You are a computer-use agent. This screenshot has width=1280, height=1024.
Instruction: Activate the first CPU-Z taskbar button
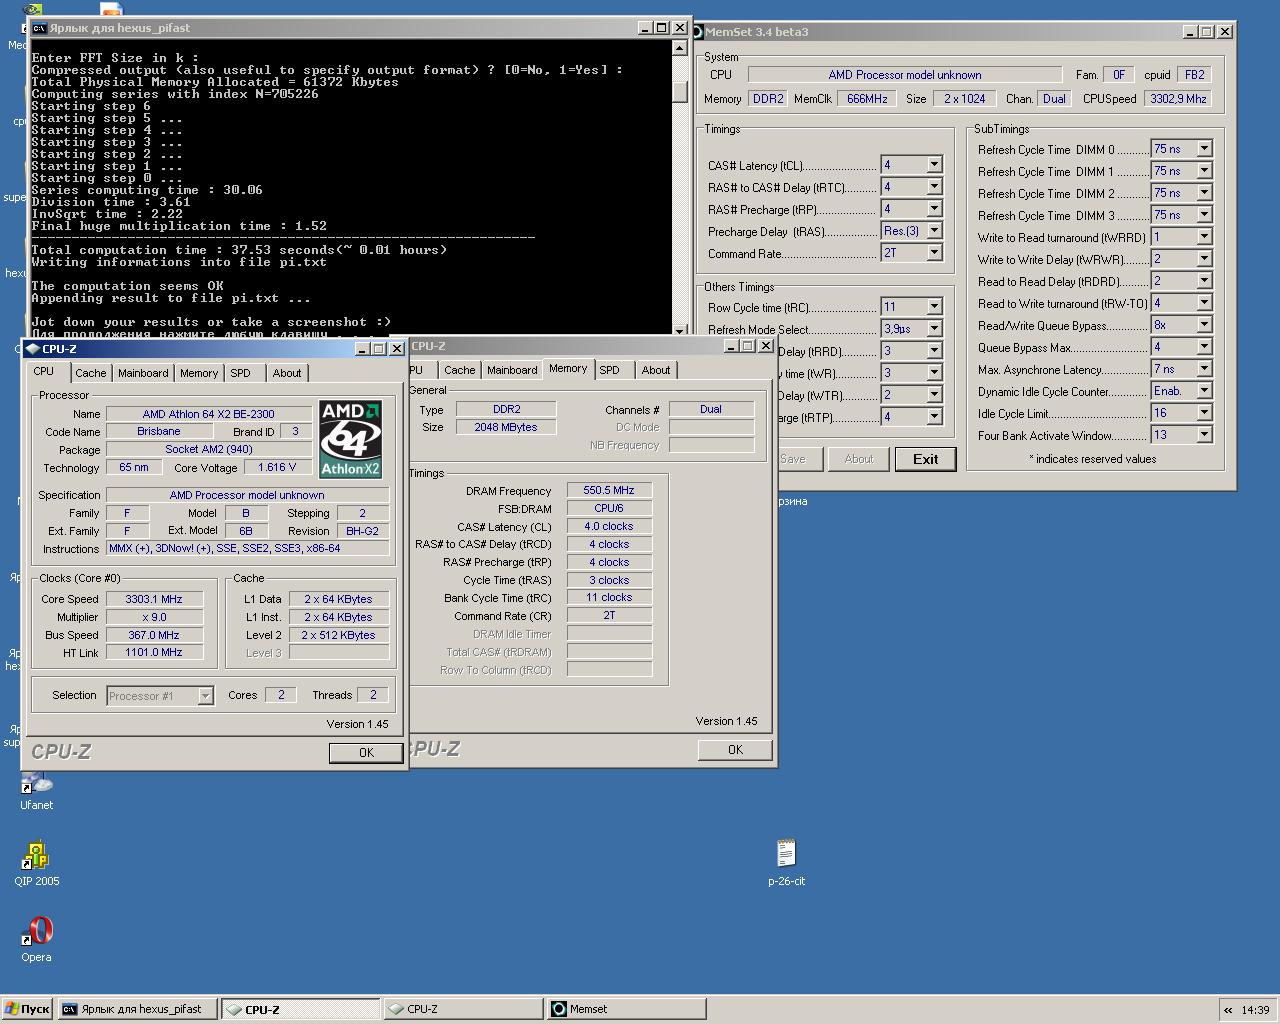coord(300,1009)
